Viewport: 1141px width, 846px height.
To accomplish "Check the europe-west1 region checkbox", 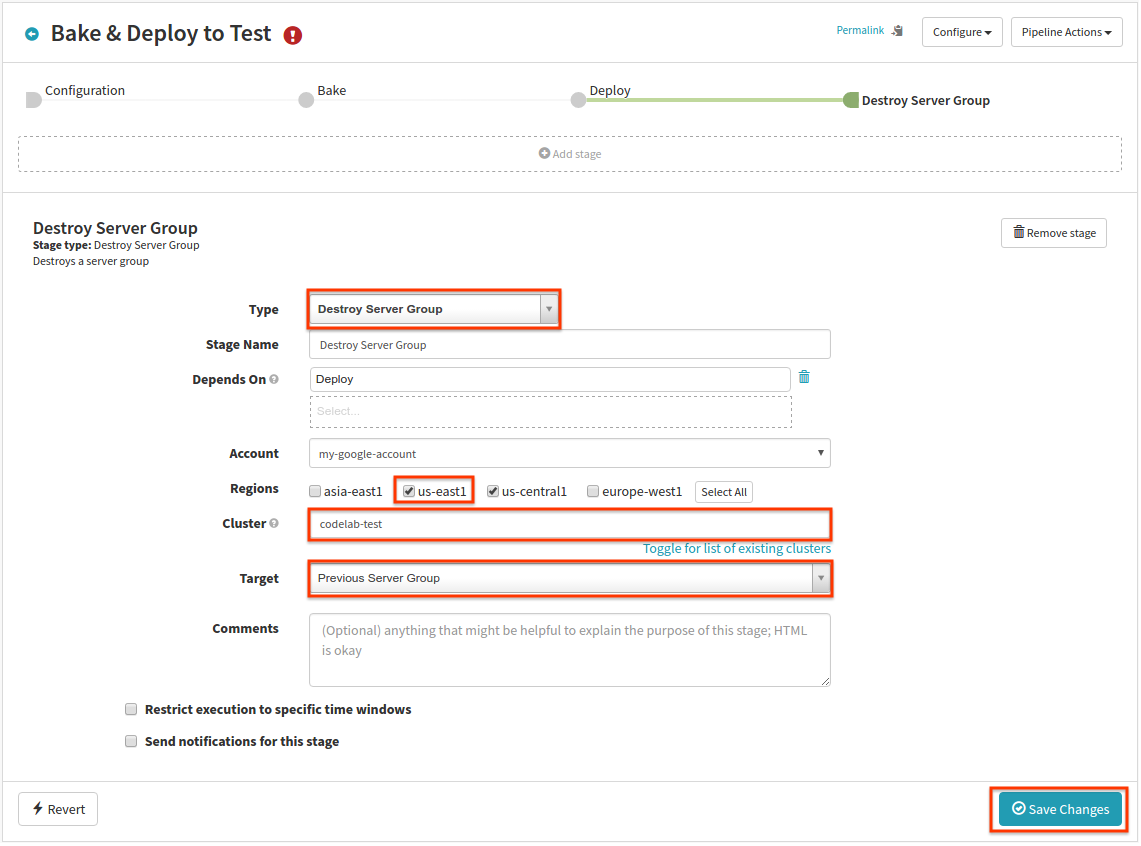I will coord(593,491).
